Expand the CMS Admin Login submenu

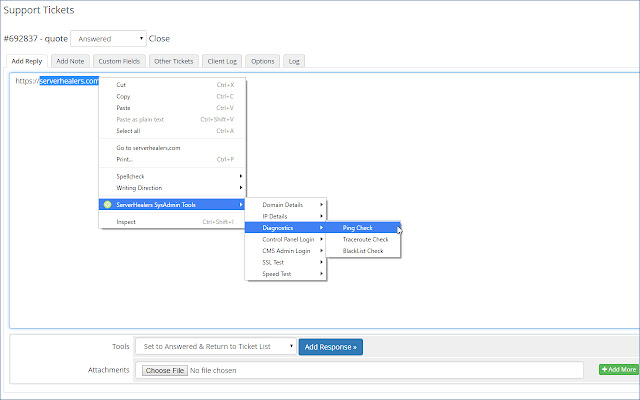pos(286,251)
